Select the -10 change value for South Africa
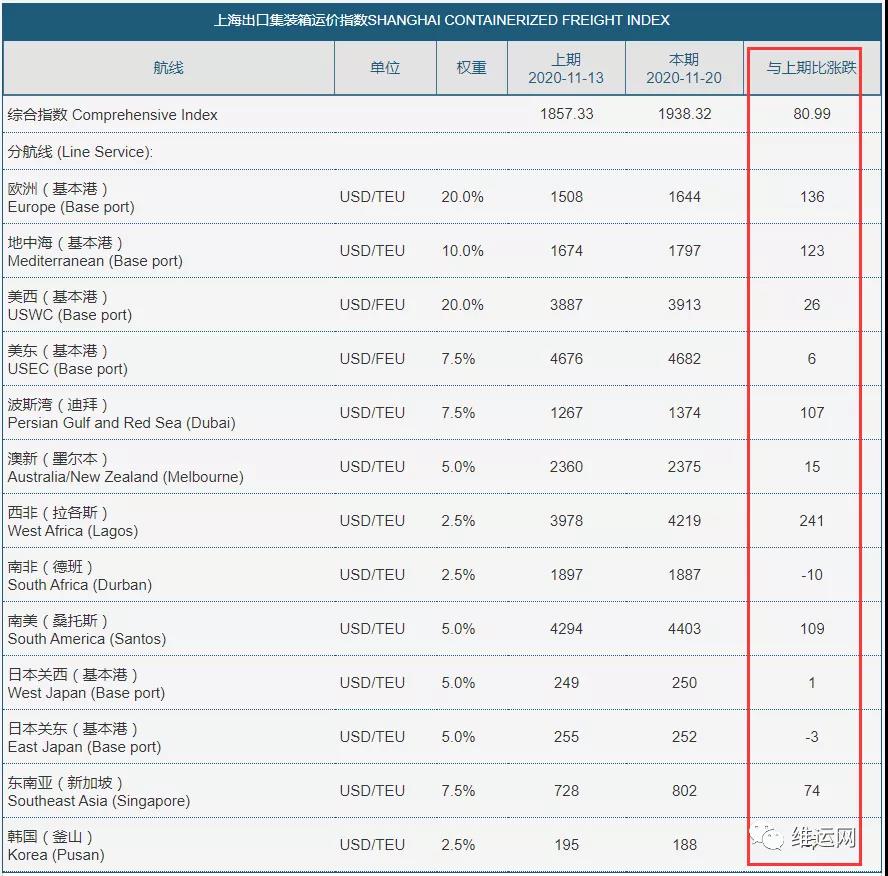 [x=811, y=575]
